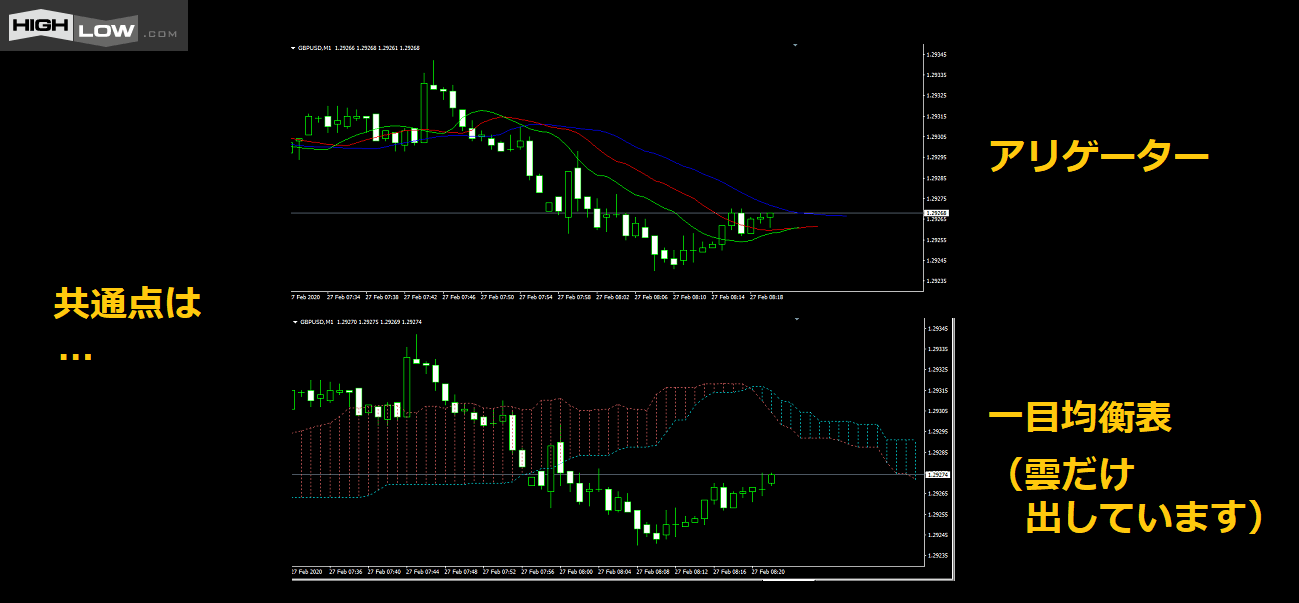Image resolution: width=1299 pixels, height=603 pixels.
Task: Click the アリゲーター label
Action: pos(1098,157)
